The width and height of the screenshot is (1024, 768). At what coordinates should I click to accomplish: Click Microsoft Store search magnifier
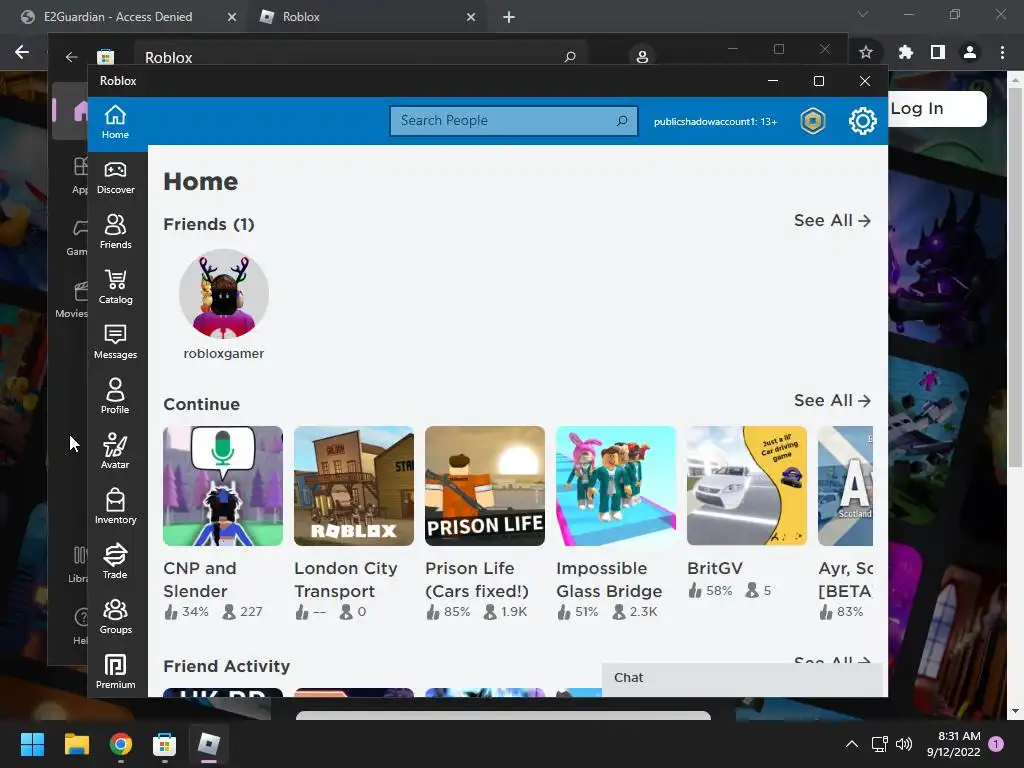point(569,57)
